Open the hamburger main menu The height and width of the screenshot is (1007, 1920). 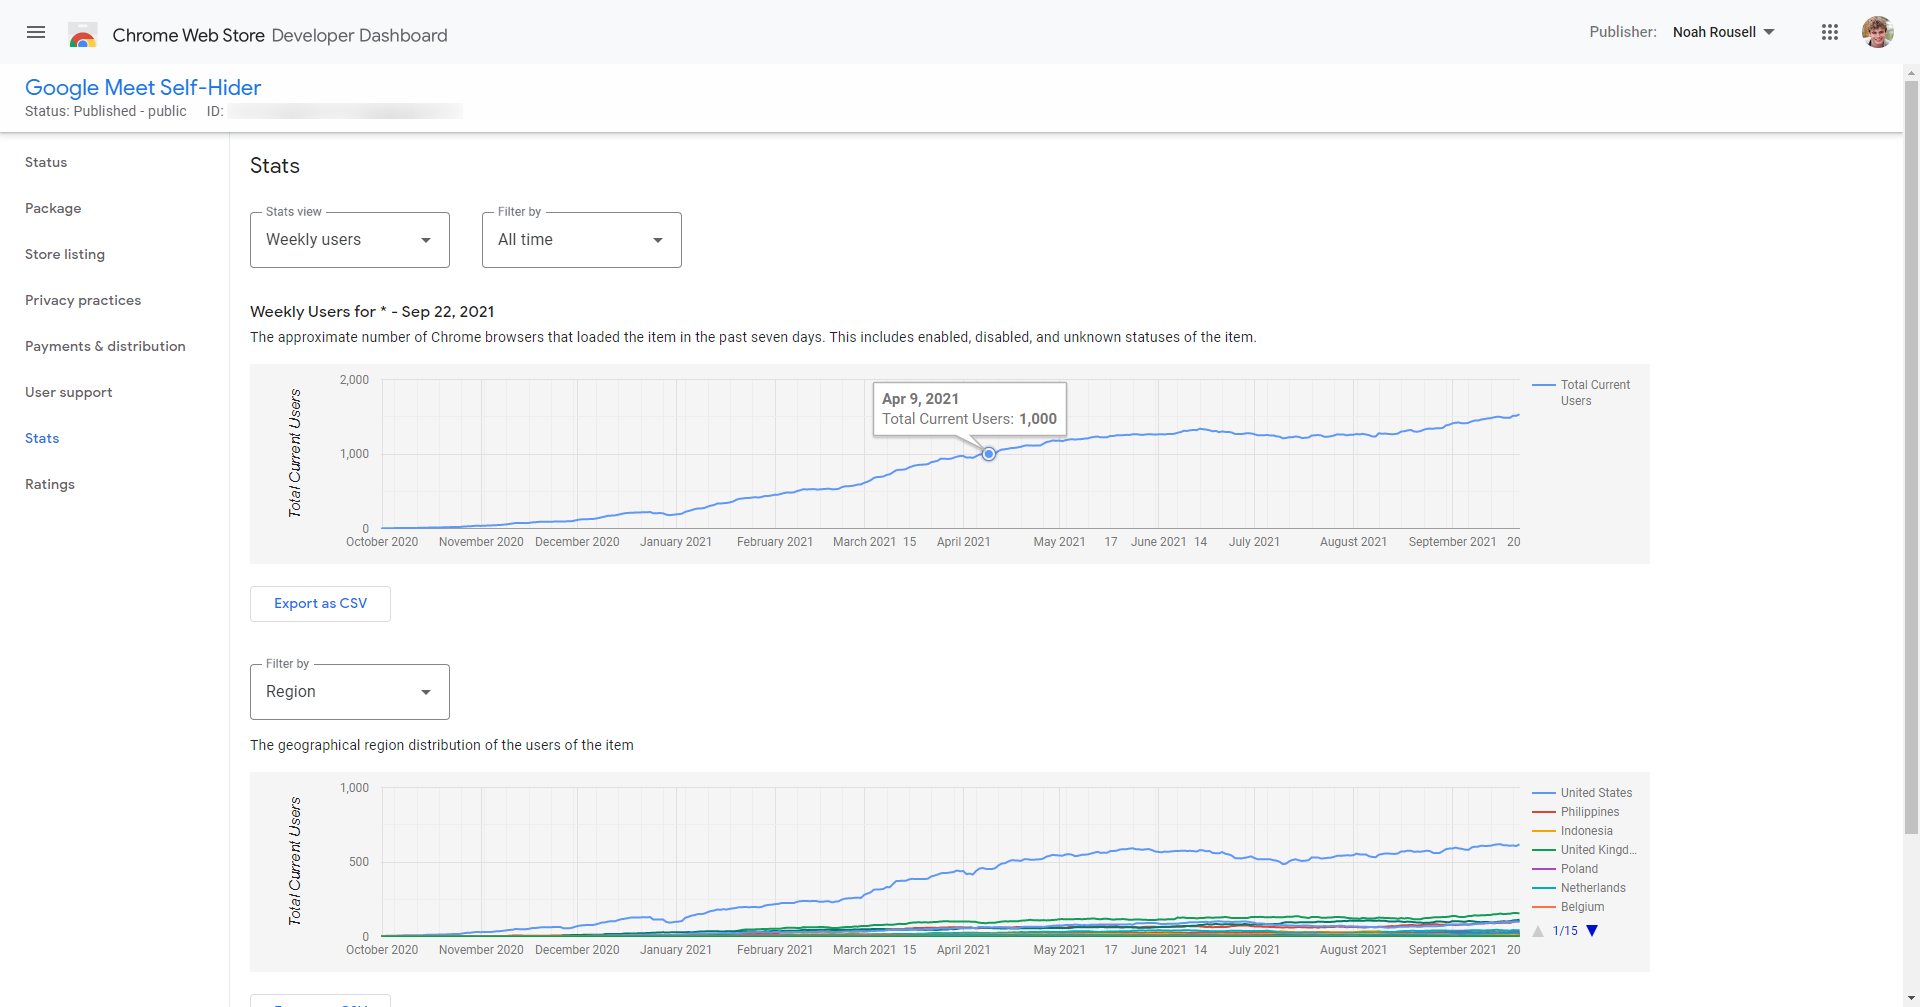point(36,32)
